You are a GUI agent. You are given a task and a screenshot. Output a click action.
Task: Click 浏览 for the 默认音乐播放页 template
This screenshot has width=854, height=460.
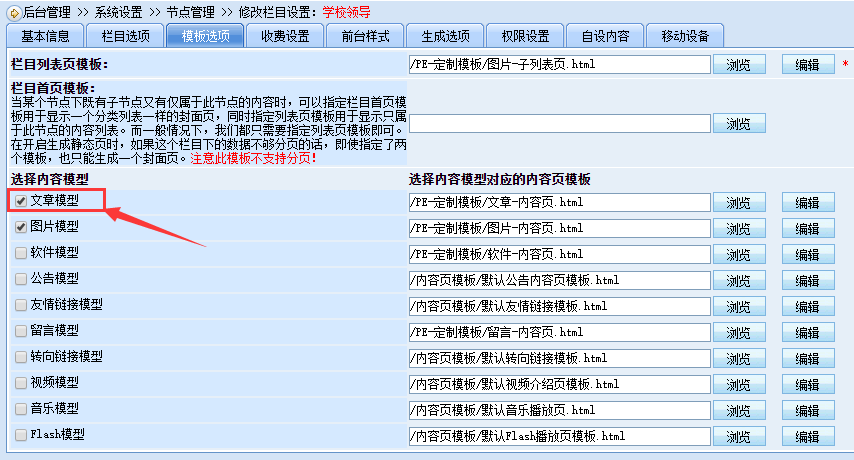738,410
